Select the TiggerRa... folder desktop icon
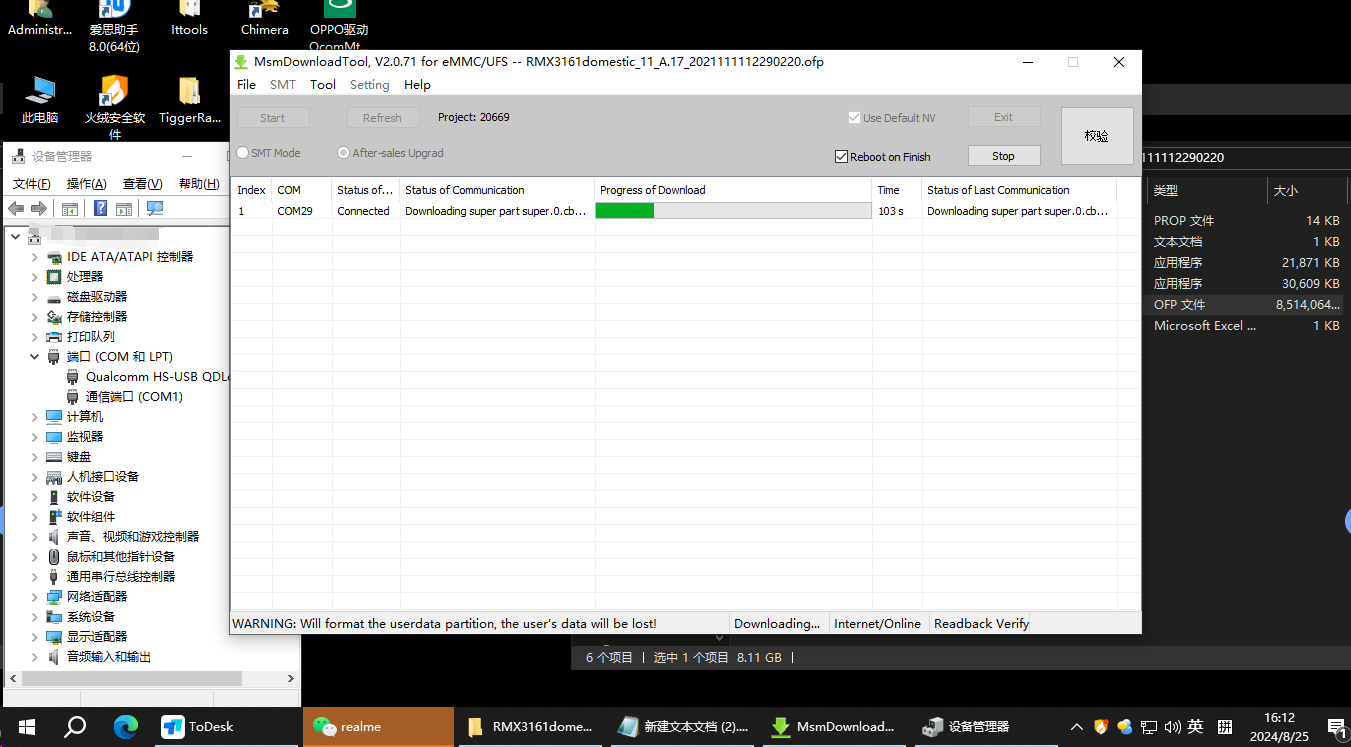The image size is (1351, 747). (190, 100)
